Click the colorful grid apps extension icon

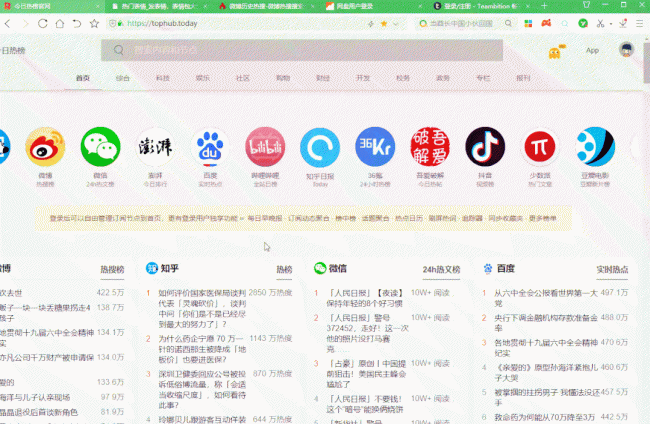tap(528, 24)
